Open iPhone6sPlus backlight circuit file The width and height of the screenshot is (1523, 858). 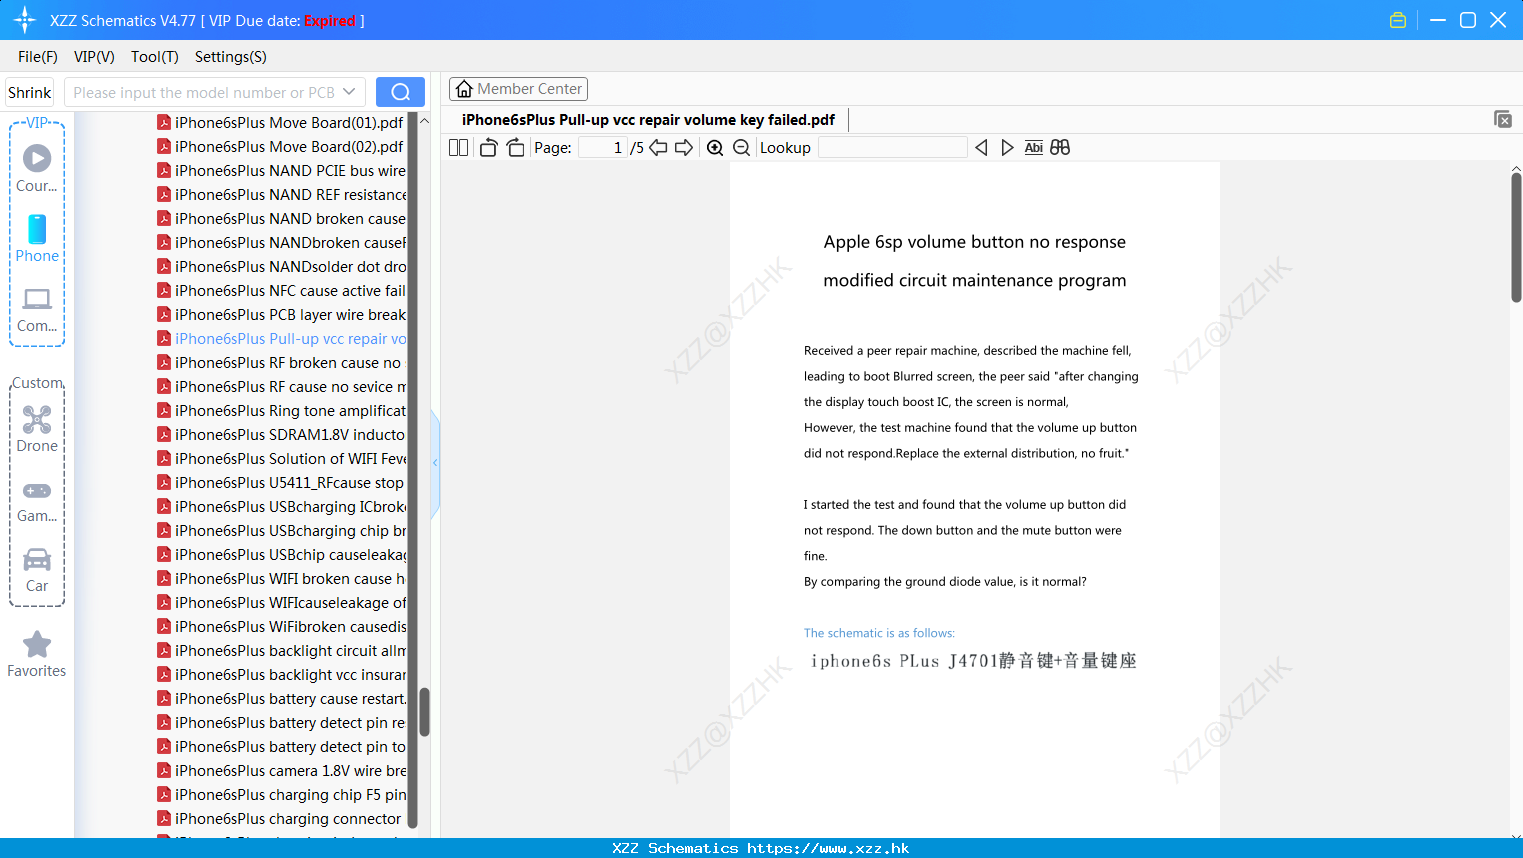click(x=281, y=651)
